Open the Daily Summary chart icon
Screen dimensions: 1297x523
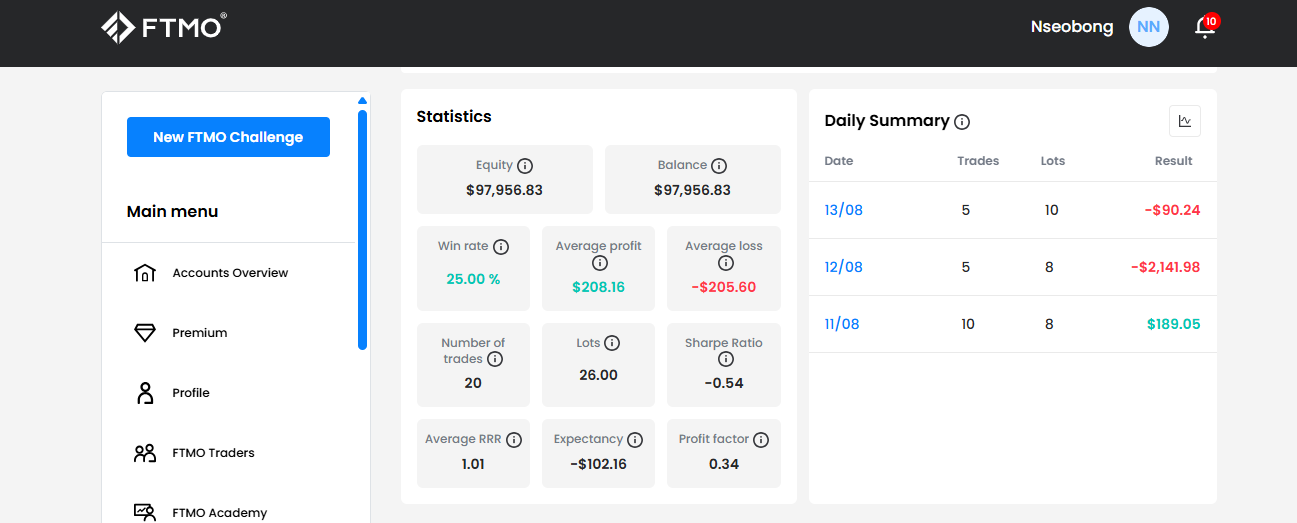click(1185, 121)
